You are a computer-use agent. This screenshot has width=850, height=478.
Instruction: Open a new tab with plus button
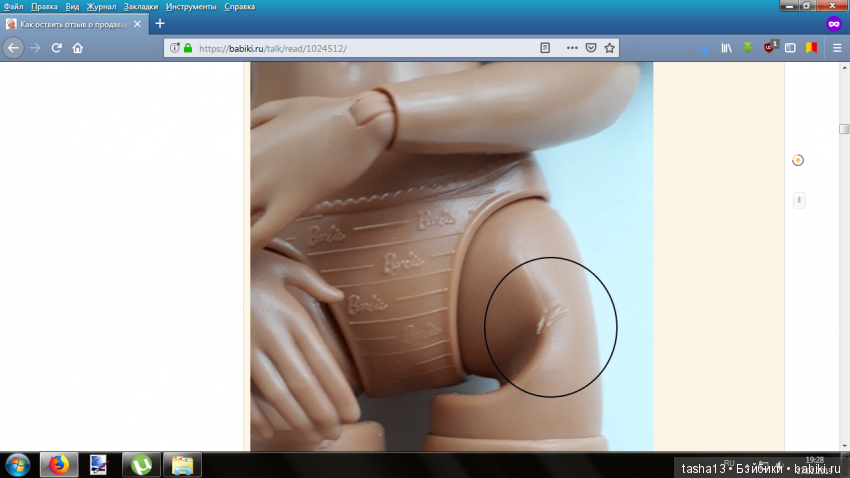159,23
